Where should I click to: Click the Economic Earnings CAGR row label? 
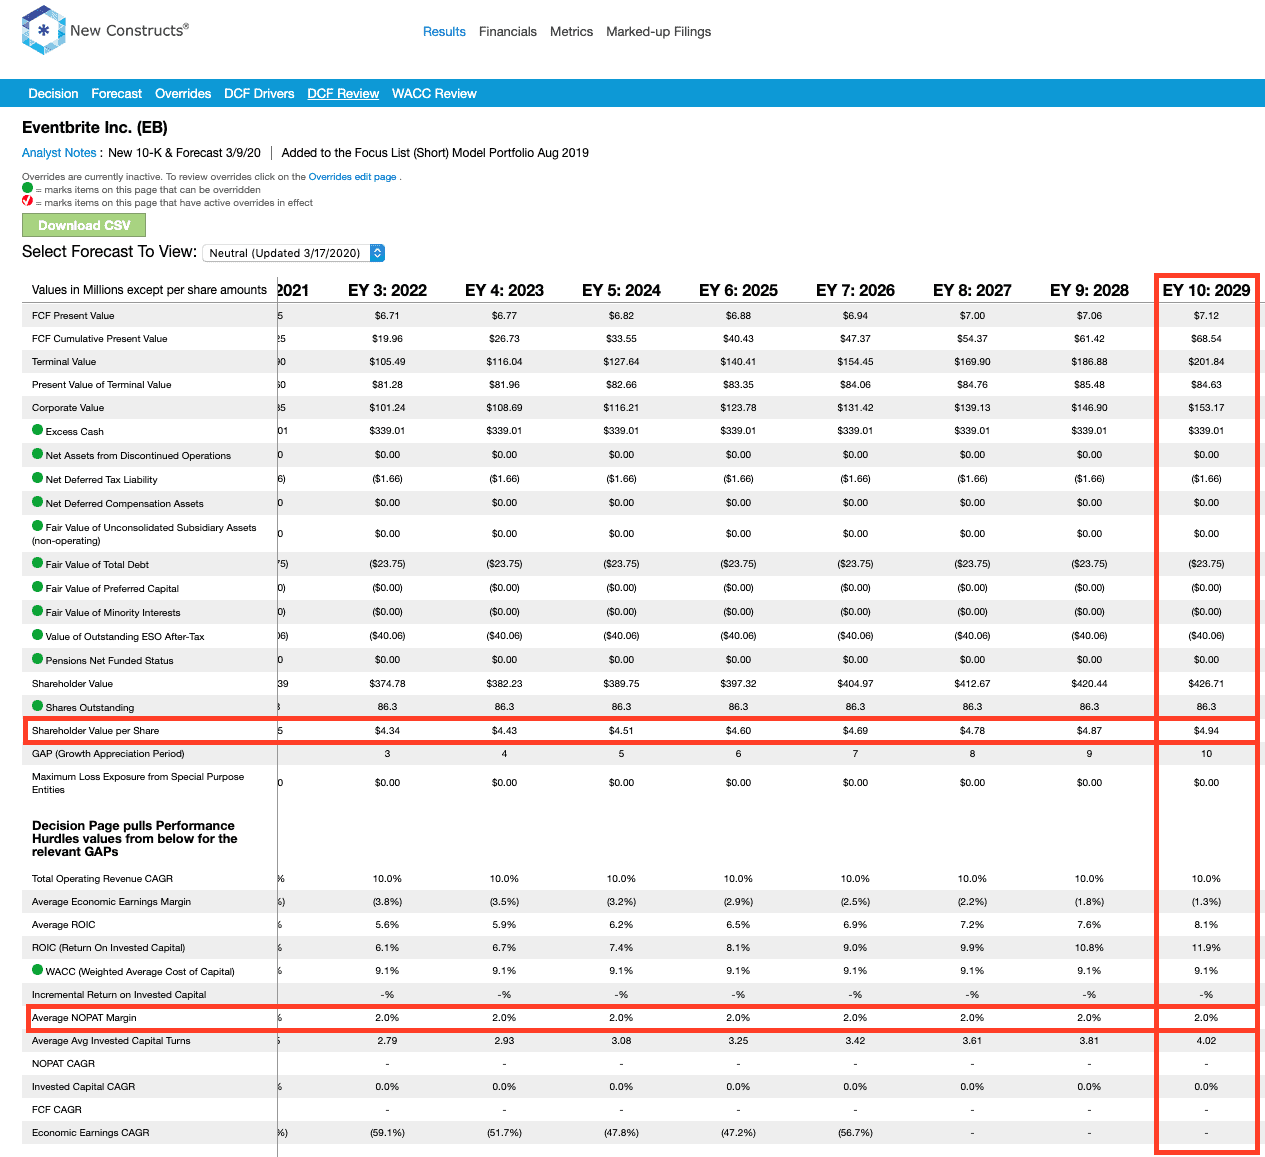(90, 1132)
